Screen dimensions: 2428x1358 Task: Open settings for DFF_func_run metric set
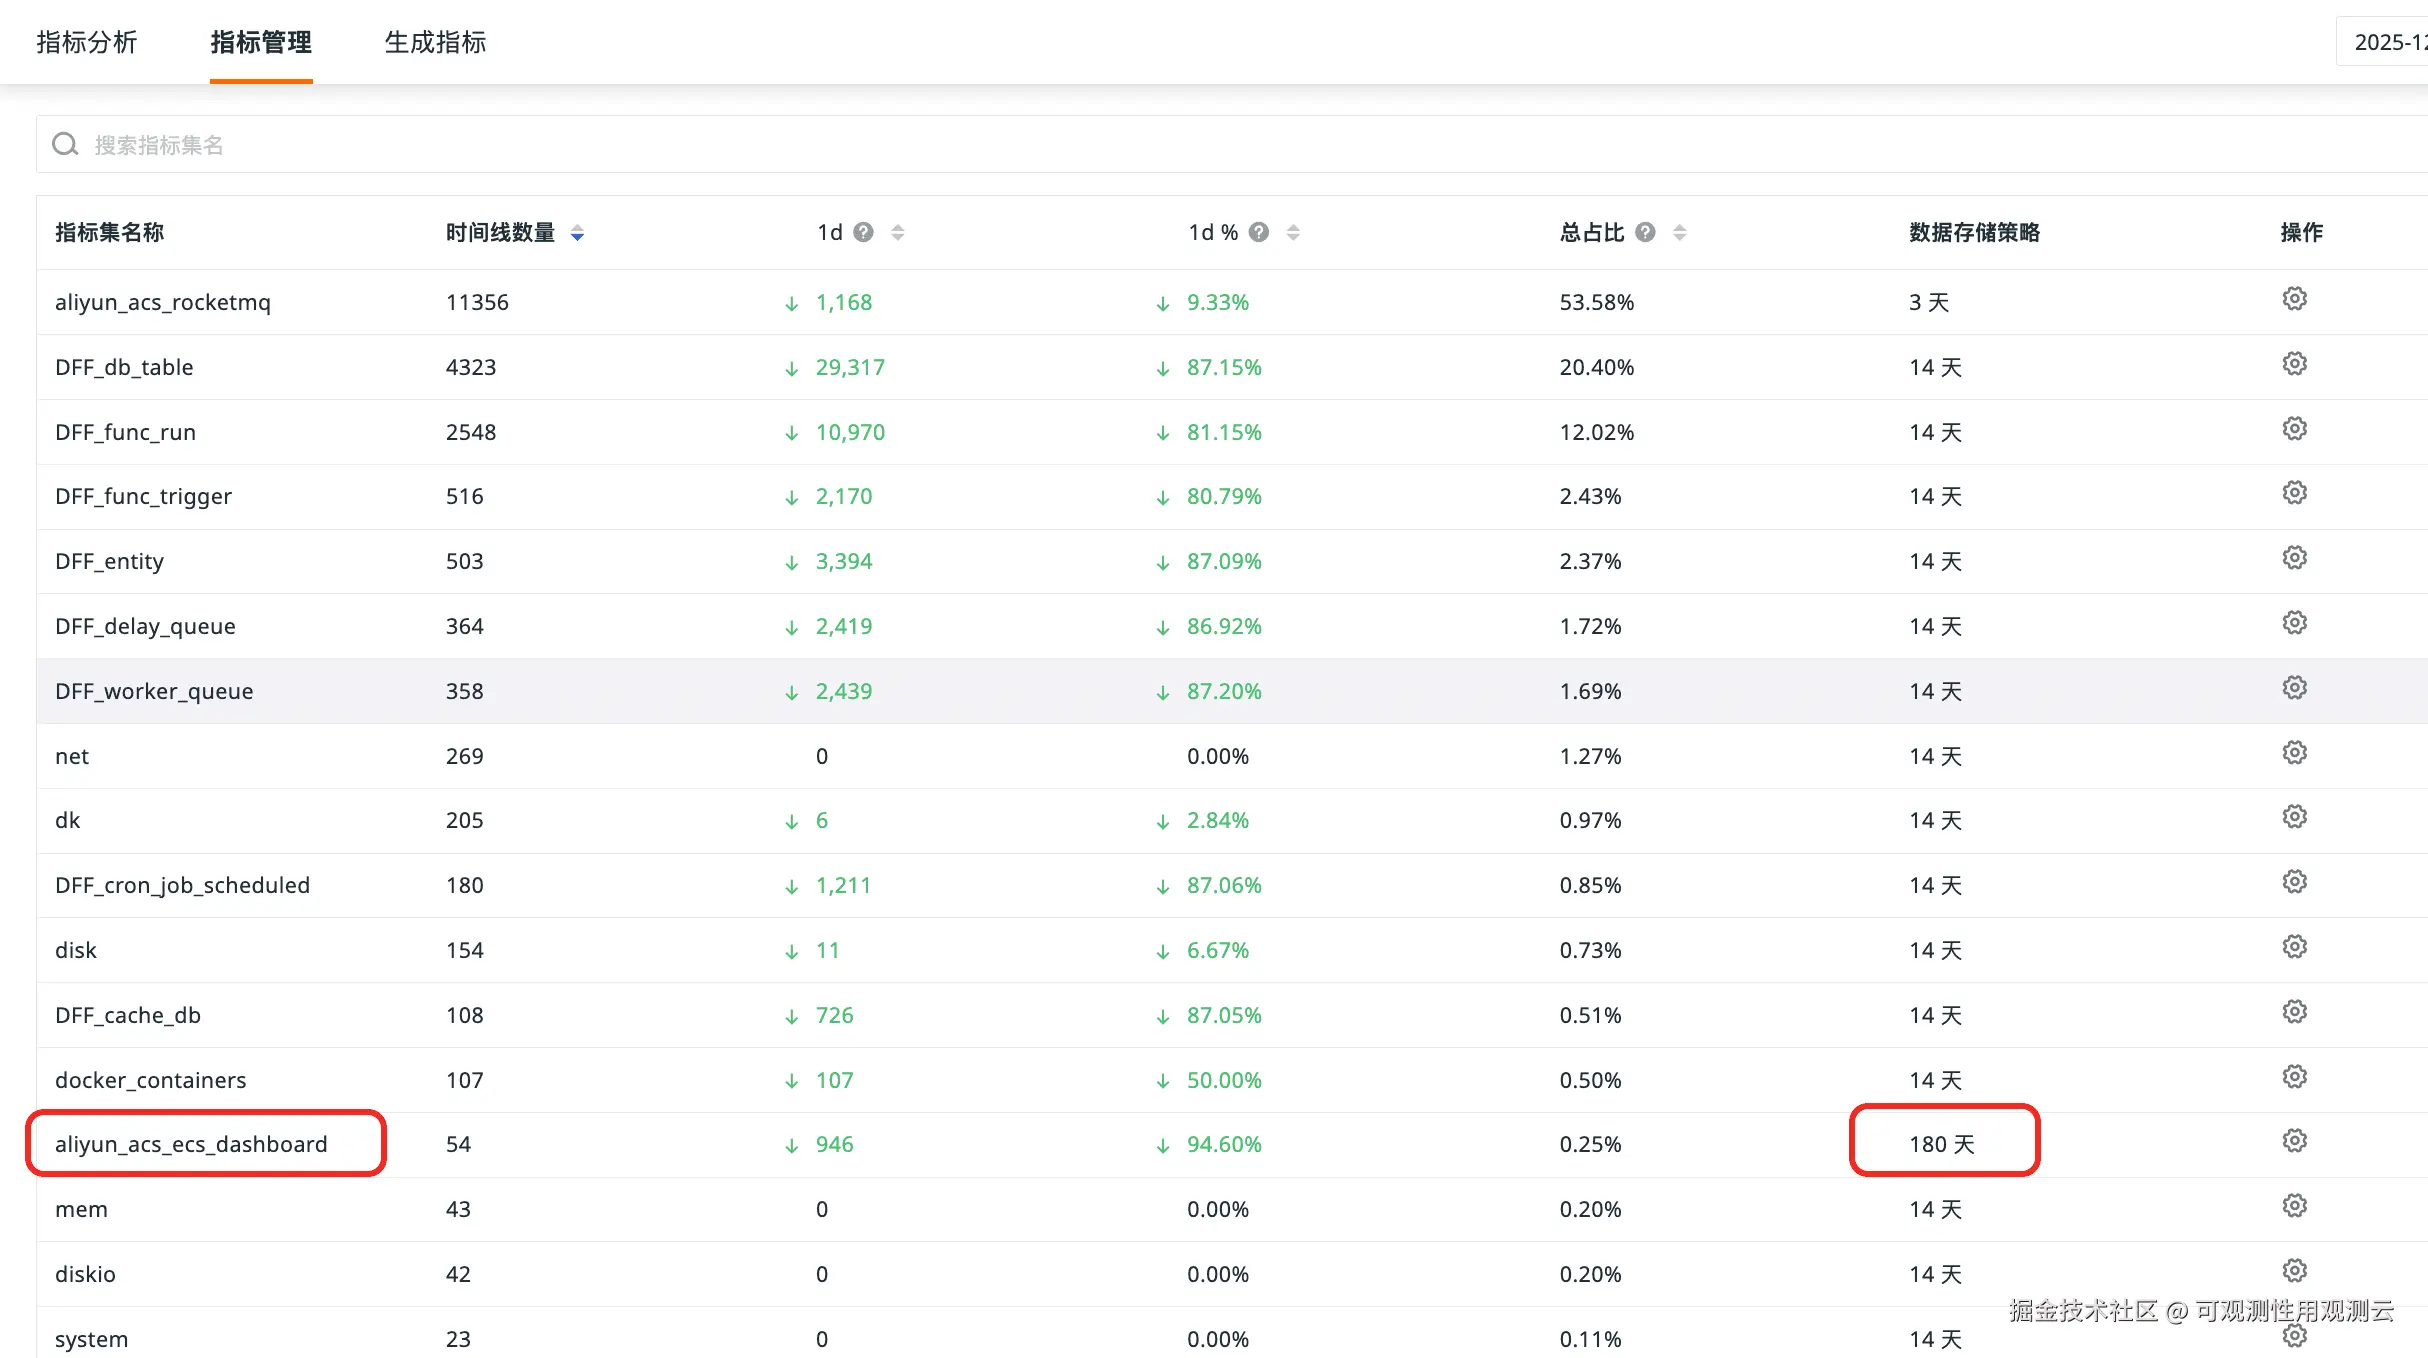(x=2294, y=429)
